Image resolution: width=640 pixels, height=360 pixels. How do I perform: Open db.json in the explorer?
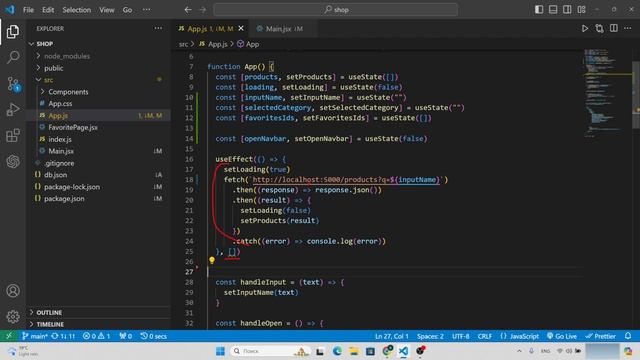pyautogui.click(x=55, y=175)
